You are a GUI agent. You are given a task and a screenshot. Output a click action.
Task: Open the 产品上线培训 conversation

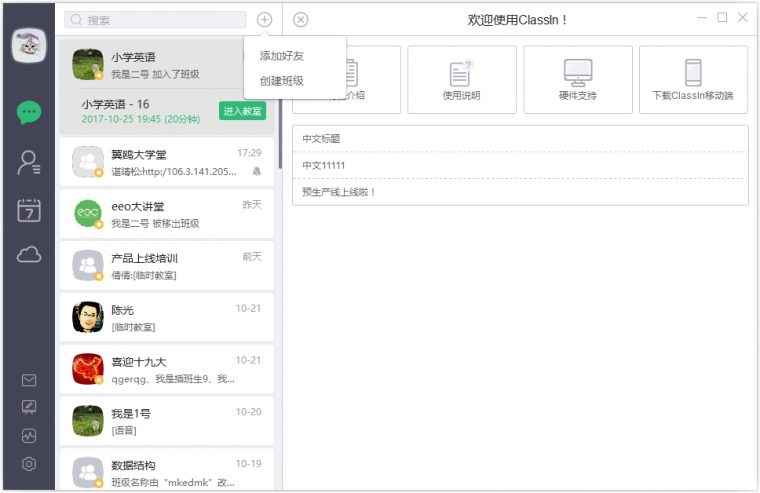(x=167, y=266)
